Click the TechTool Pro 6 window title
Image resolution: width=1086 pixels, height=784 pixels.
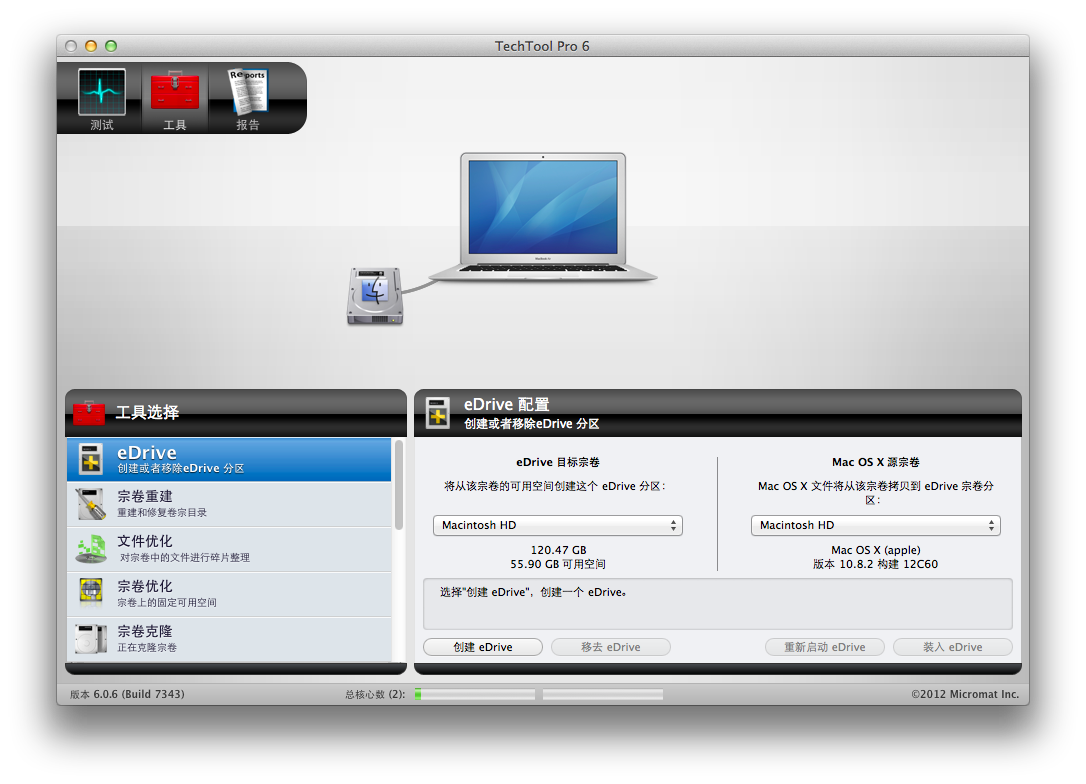[542, 46]
